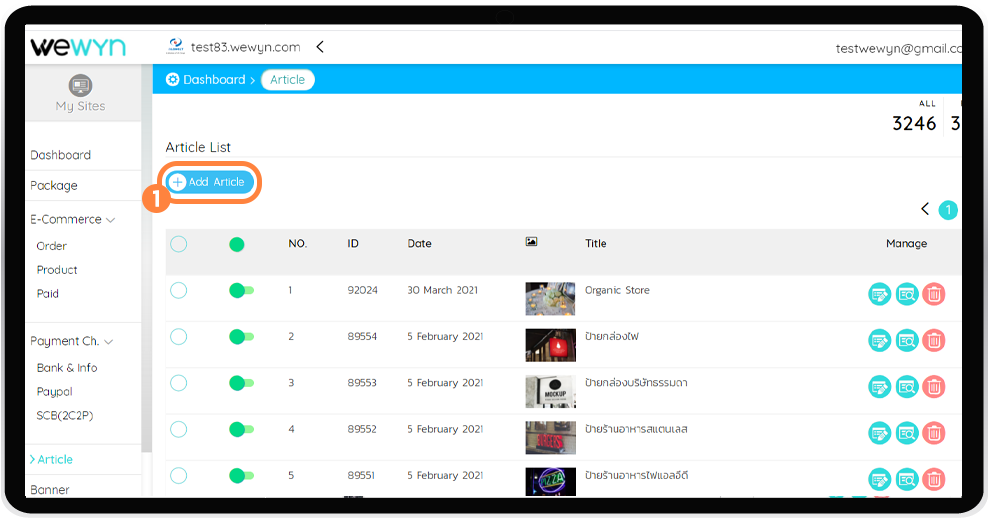This screenshot has height=521, width=990.
Task: Edit the Organic Store article
Action: pyautogui.click(x=880, y=294)
